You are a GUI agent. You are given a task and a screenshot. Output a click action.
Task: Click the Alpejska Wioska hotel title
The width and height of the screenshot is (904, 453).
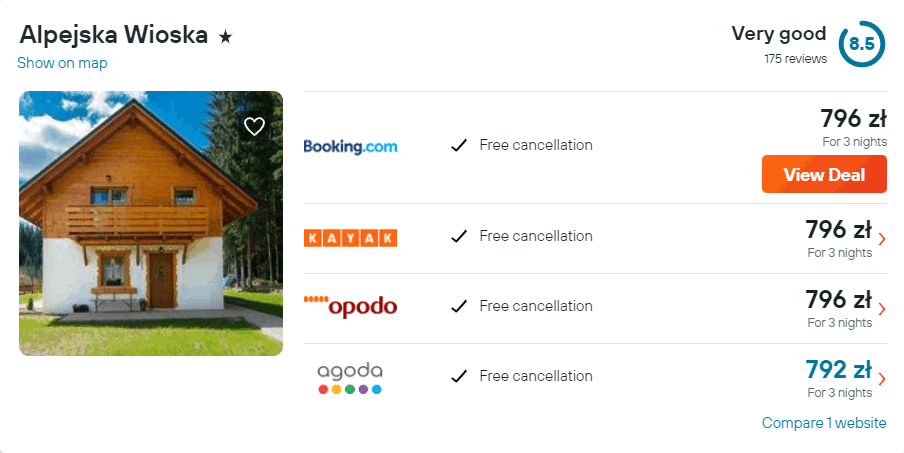coord(113,35)
